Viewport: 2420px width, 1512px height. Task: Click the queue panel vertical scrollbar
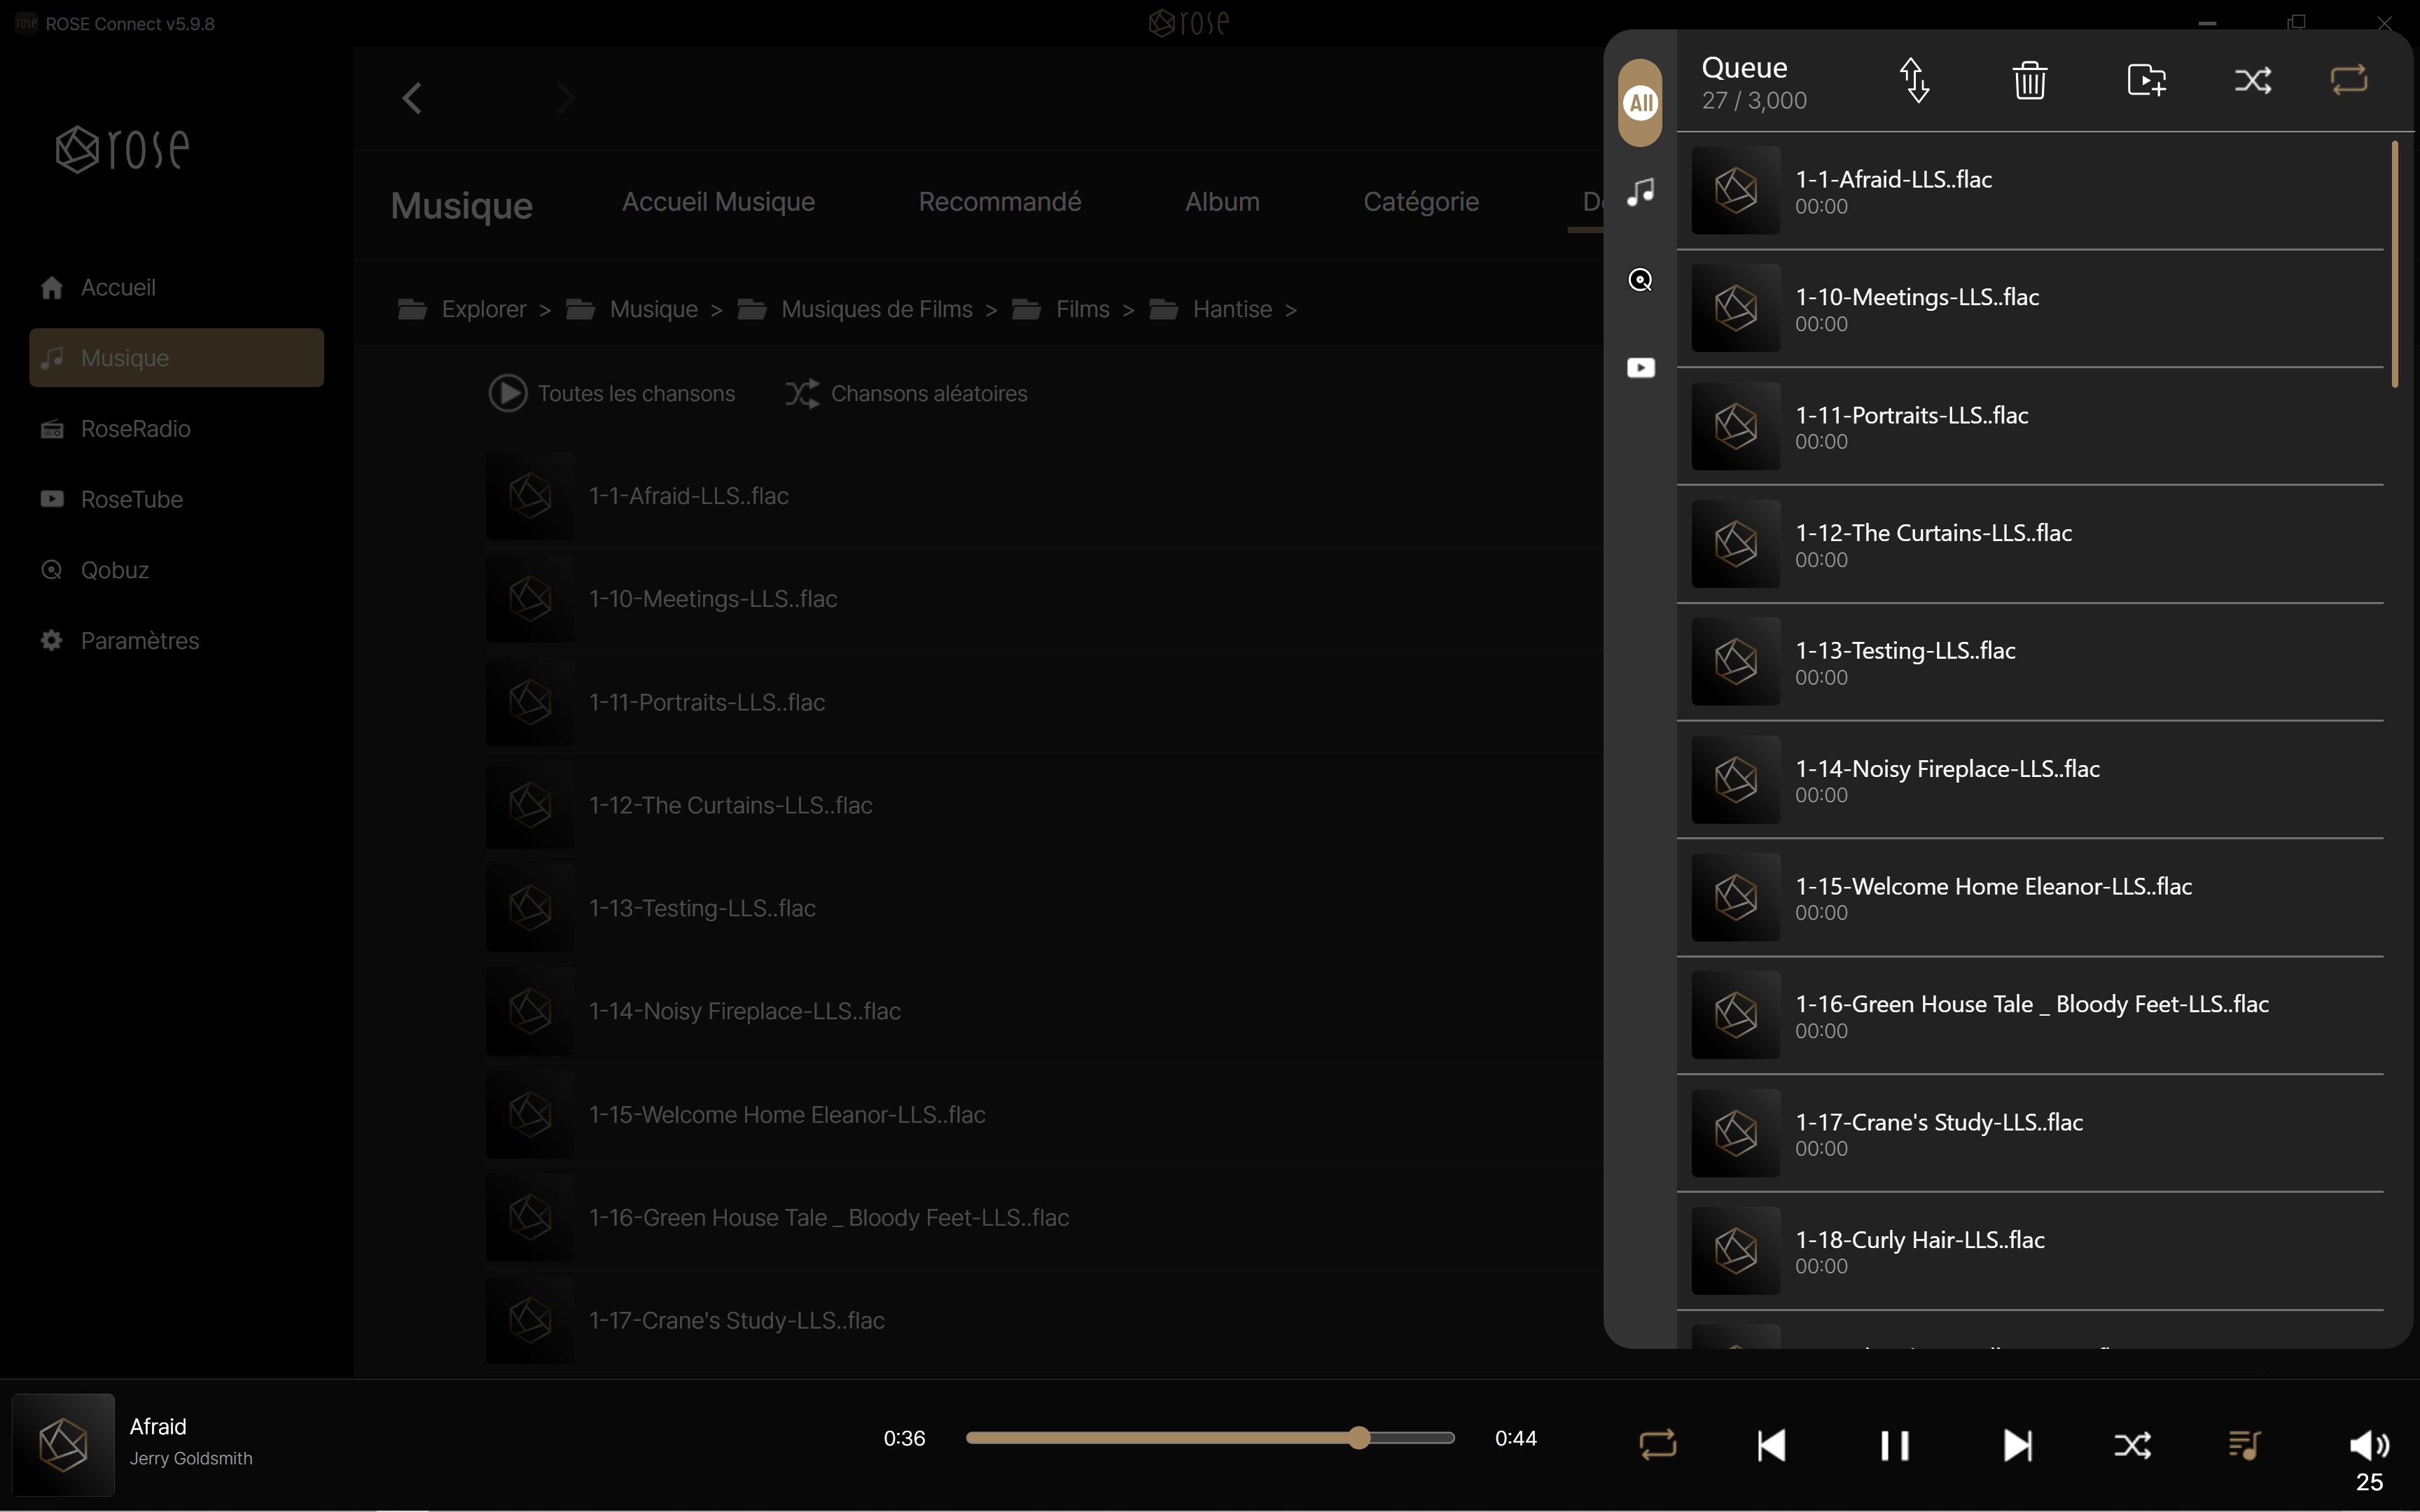click(2395, 264)
